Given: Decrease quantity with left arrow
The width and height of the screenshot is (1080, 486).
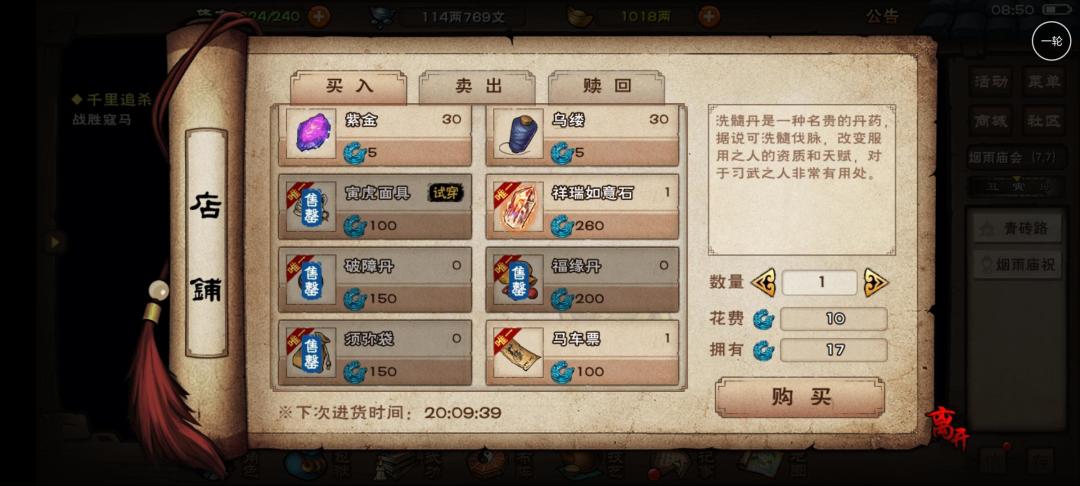Looking at the screenshot, I should pyautogui.click(x=763, y=282).
